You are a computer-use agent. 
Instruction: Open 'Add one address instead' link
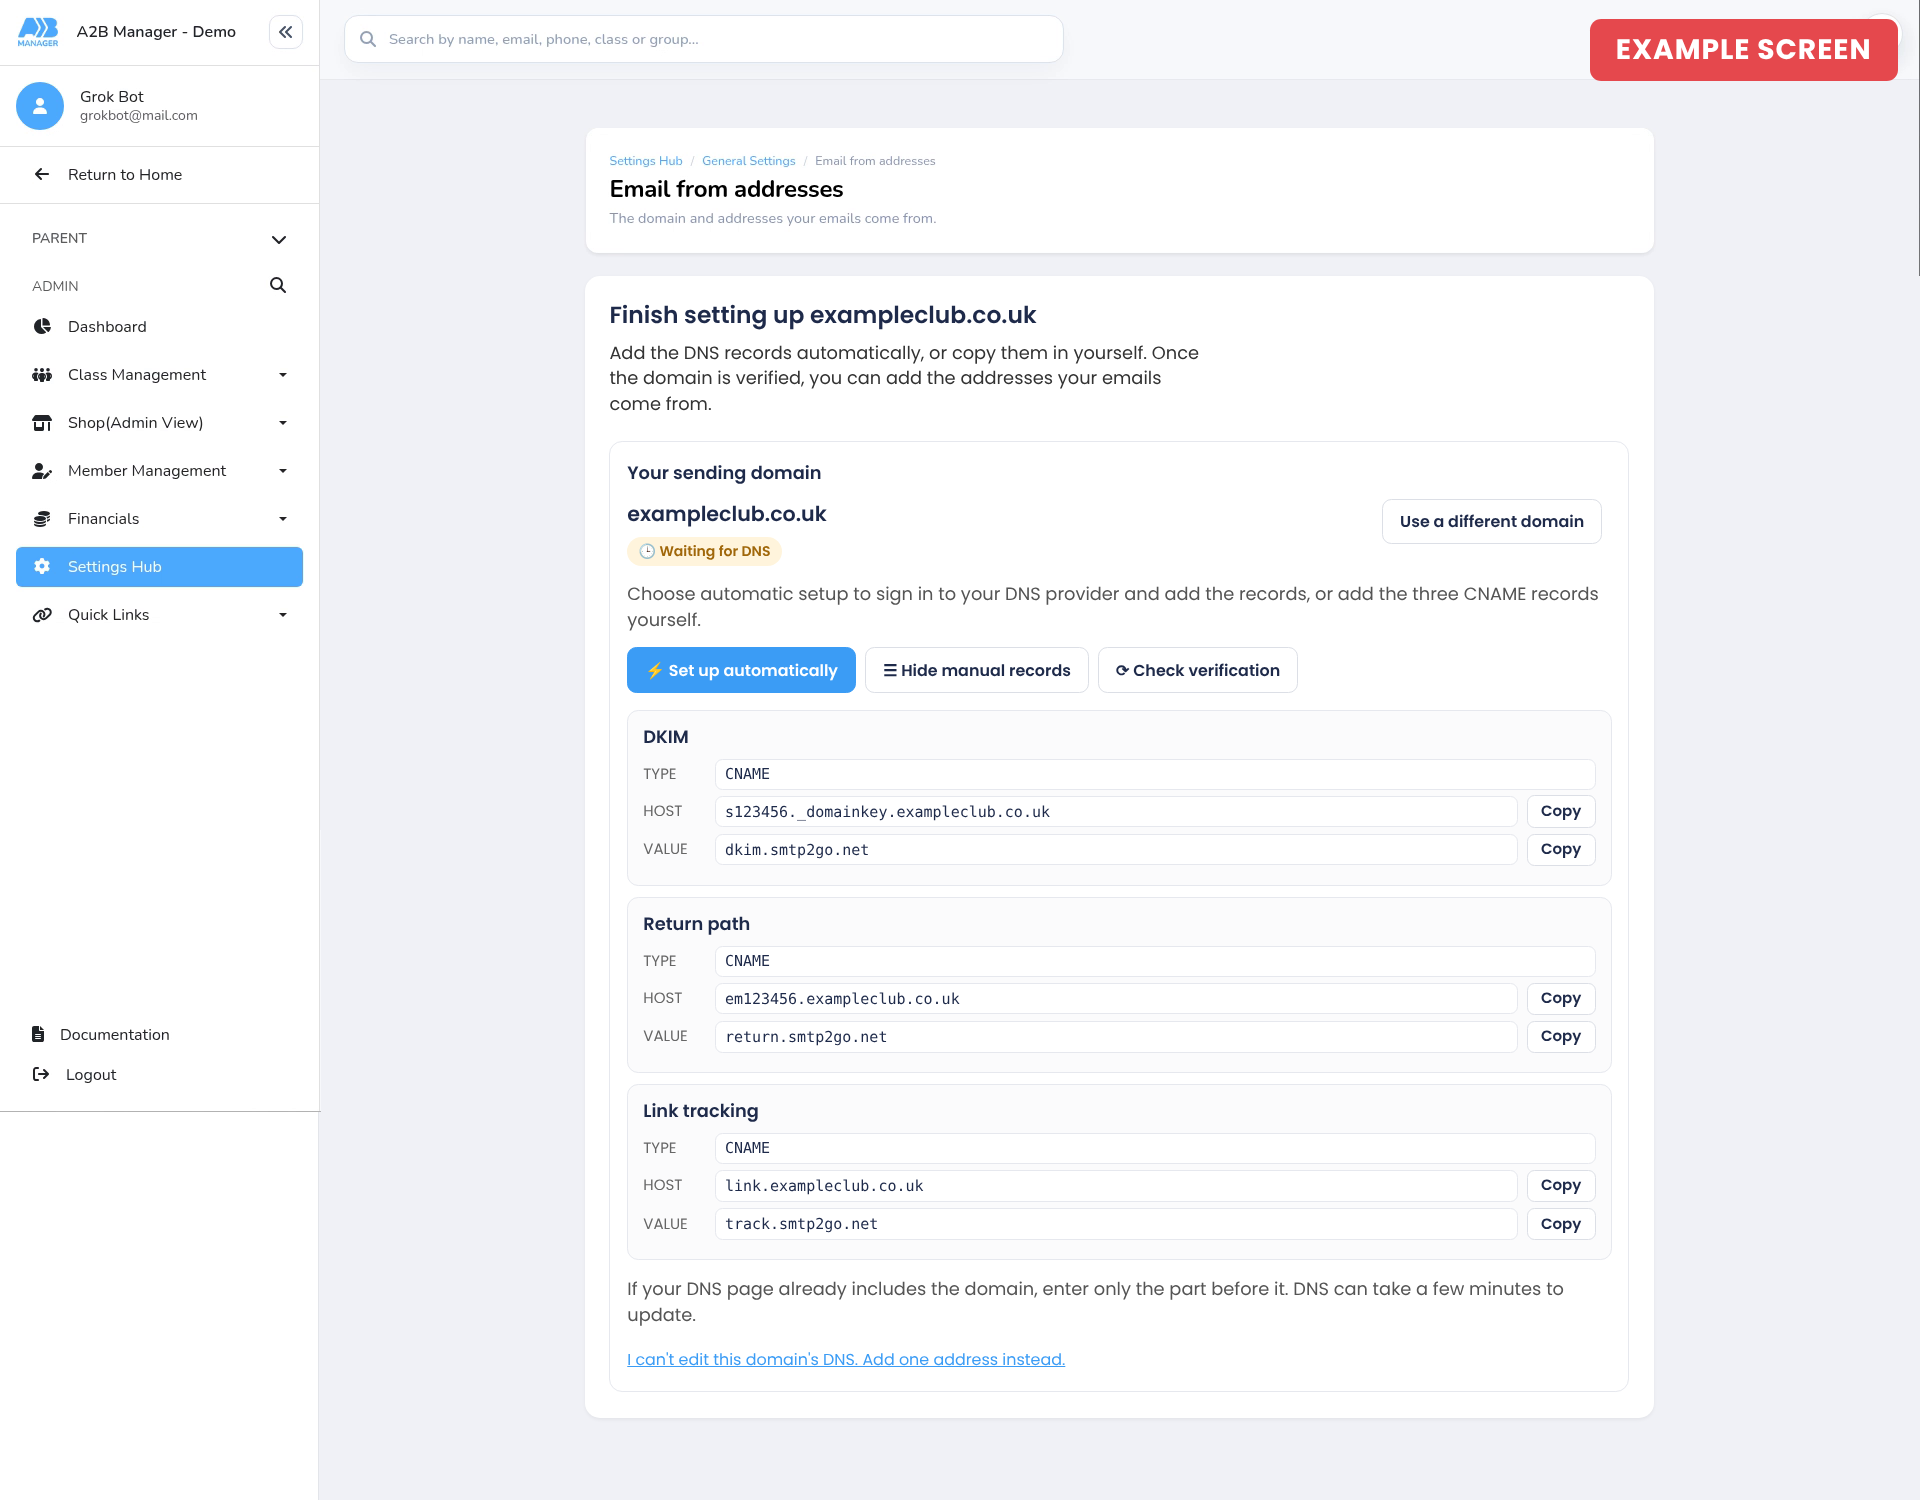point(846,1359)
